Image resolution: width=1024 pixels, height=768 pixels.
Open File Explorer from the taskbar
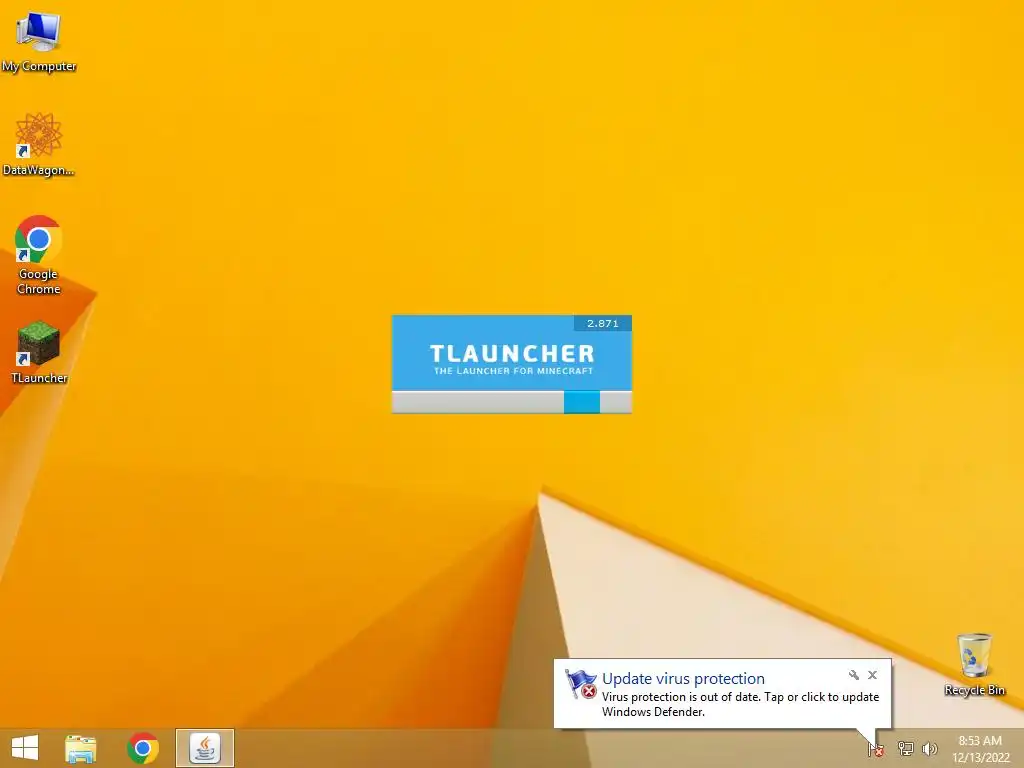(x=81, y=748)
